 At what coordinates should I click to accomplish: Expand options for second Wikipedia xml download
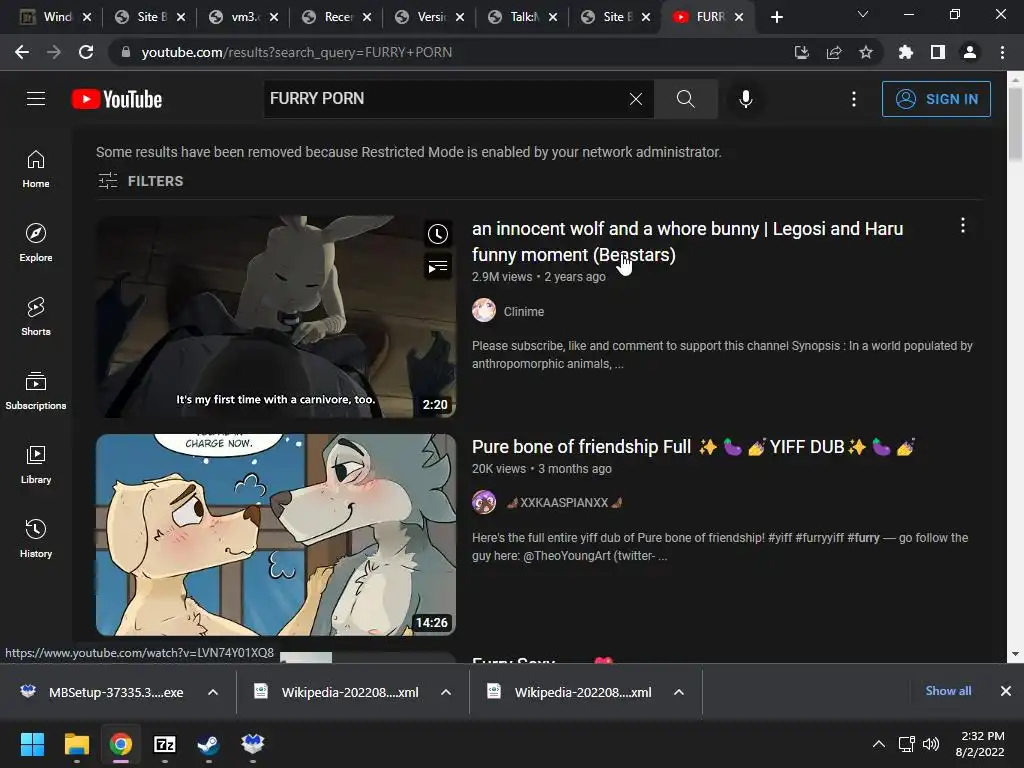tap(679, 692)
